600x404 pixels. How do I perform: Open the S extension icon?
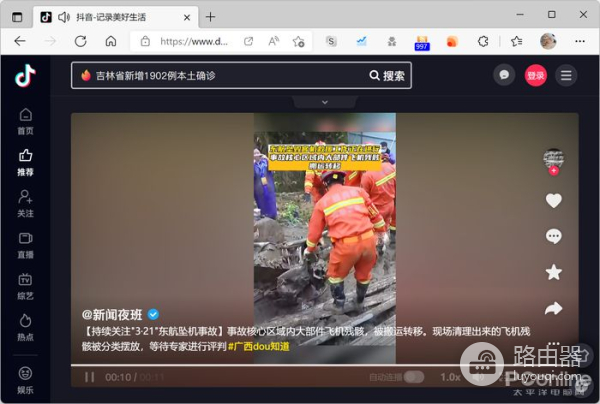(x=331, y=41)
